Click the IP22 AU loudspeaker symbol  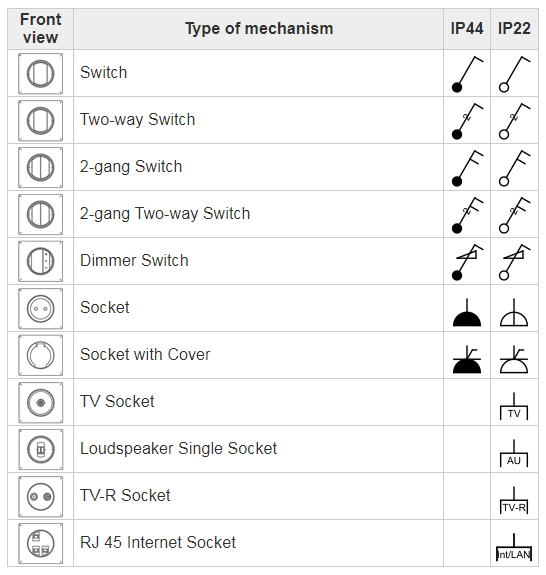point(514,453)
